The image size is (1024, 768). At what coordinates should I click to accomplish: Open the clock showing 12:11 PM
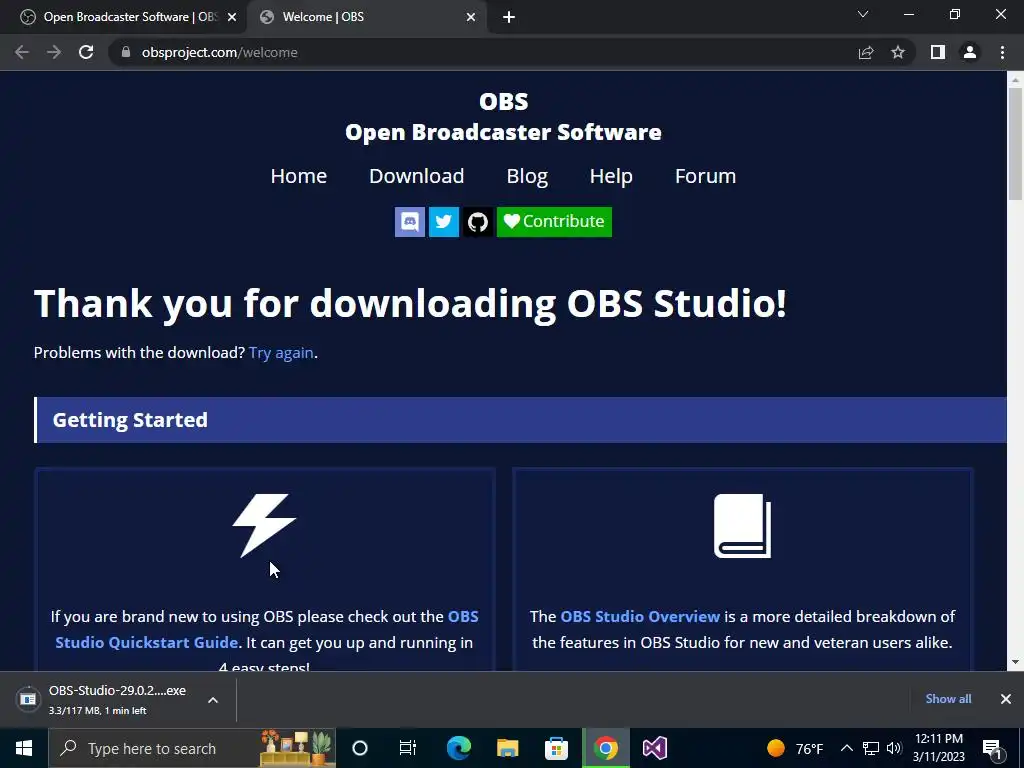pyautogui.click(x=938, y=748)
